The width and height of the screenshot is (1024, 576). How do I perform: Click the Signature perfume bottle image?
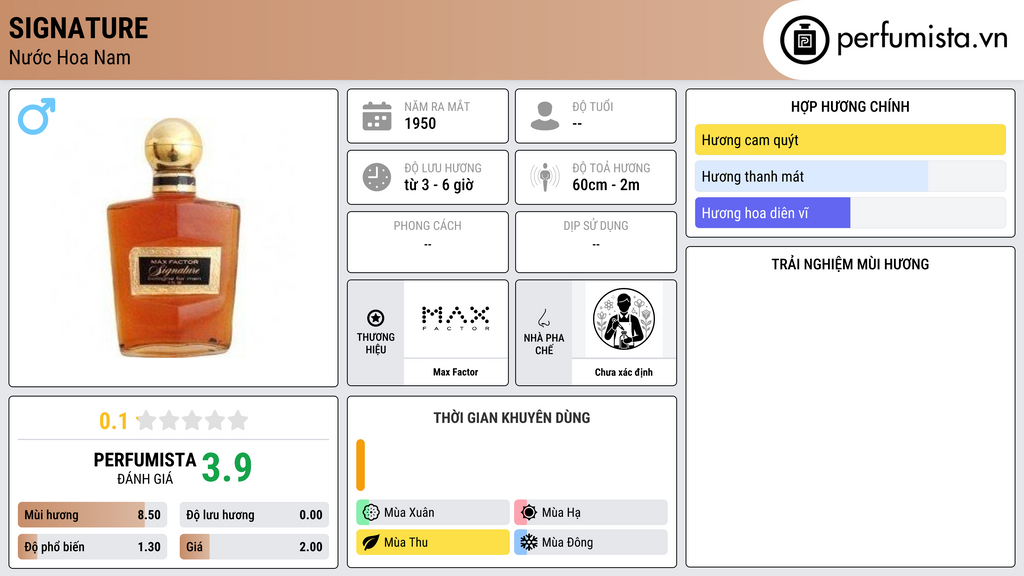[x=173, y=237]
